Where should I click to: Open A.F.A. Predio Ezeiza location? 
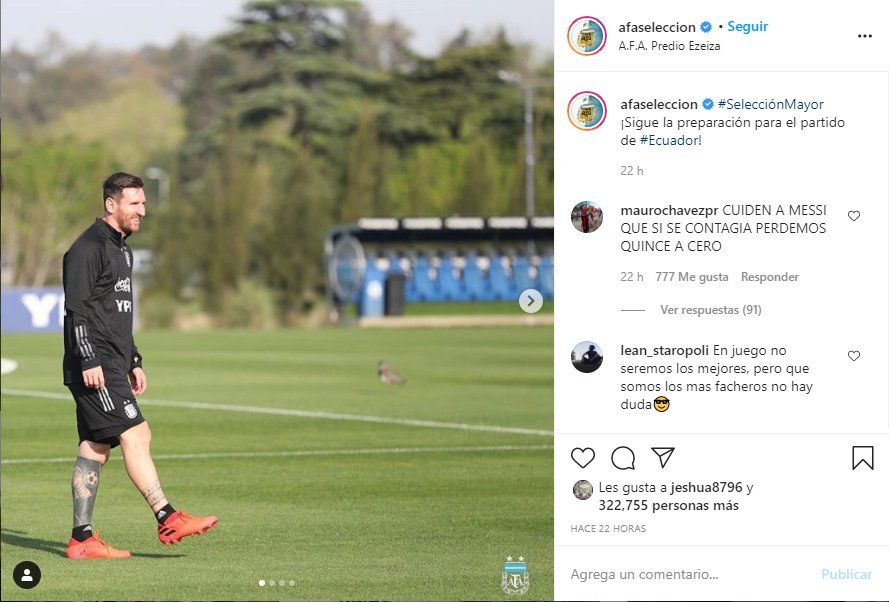(669, 46)
